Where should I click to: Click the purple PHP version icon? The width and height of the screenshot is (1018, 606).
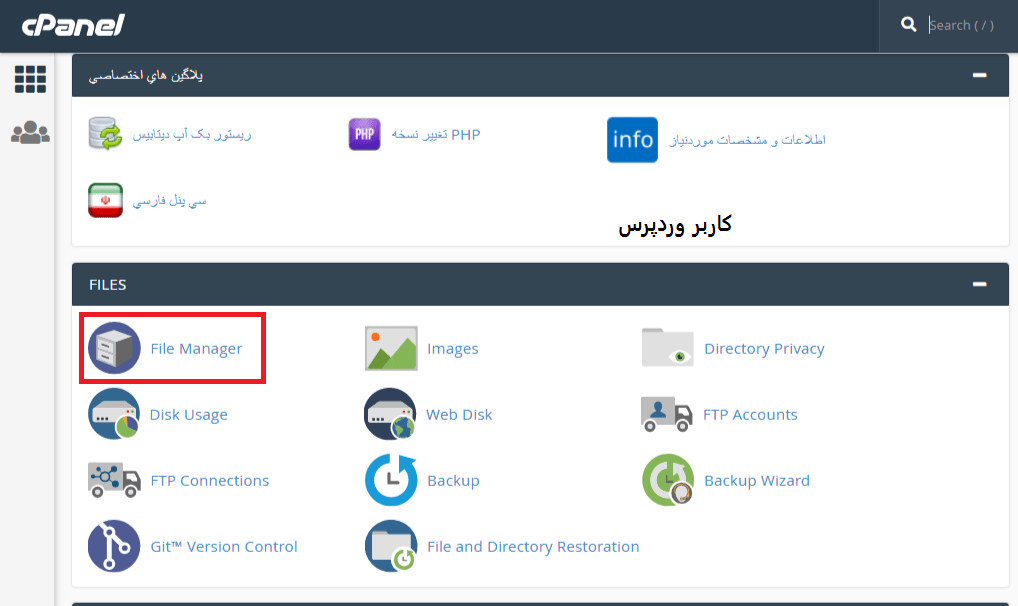click(x=364, y=134)
